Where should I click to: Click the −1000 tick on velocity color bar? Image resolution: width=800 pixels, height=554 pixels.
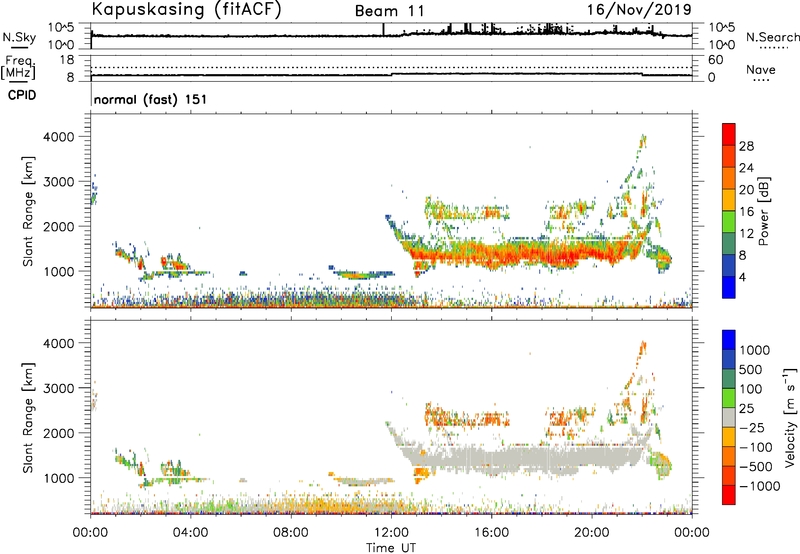[x=760, y=486]
